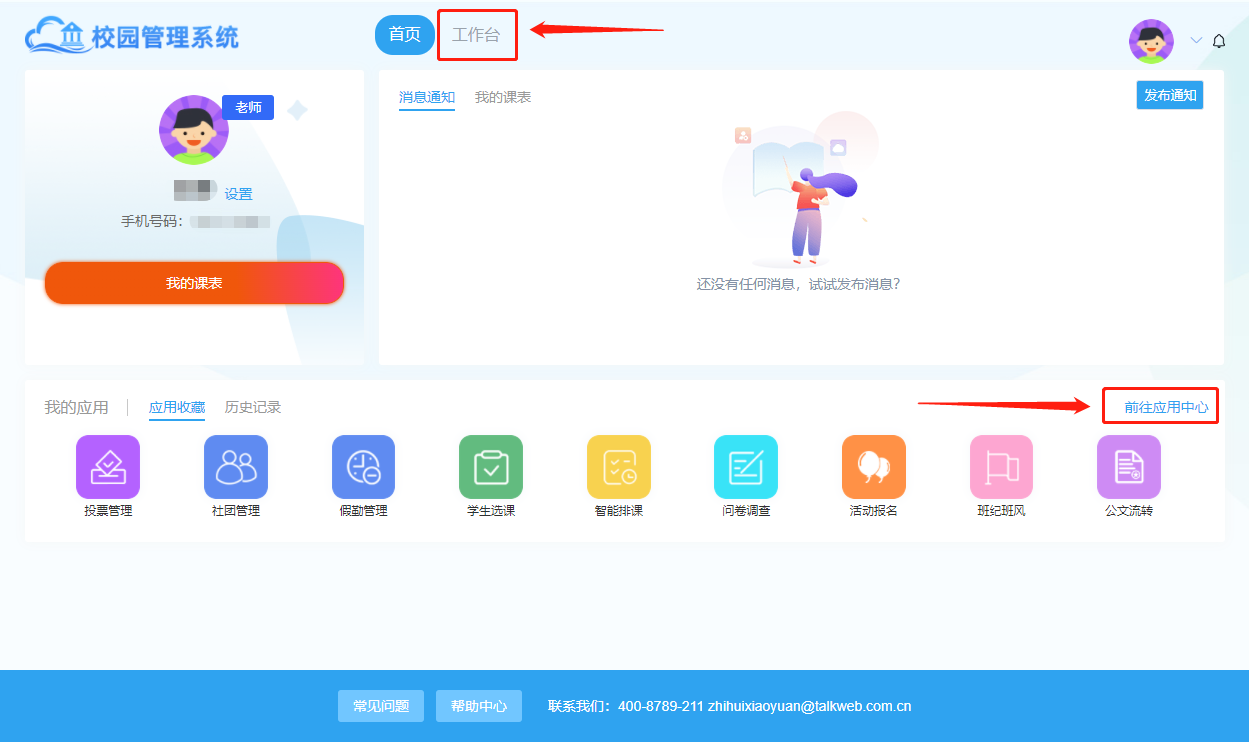Switch to the 工作台 workbench tab
The width and height of the screenshot is (1249, 742).
[x=476, y=35]
